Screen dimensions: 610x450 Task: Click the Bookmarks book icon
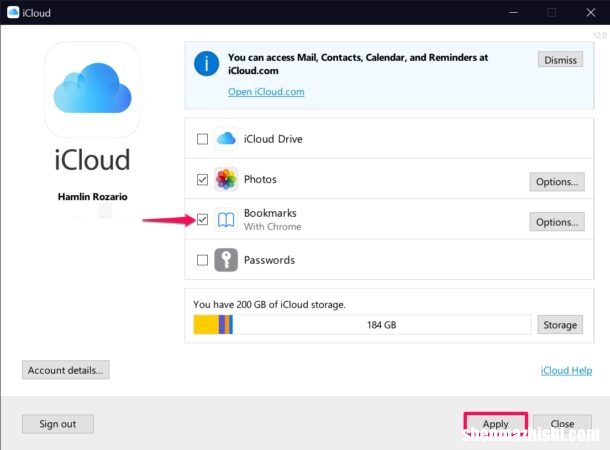tap(225, 220)
